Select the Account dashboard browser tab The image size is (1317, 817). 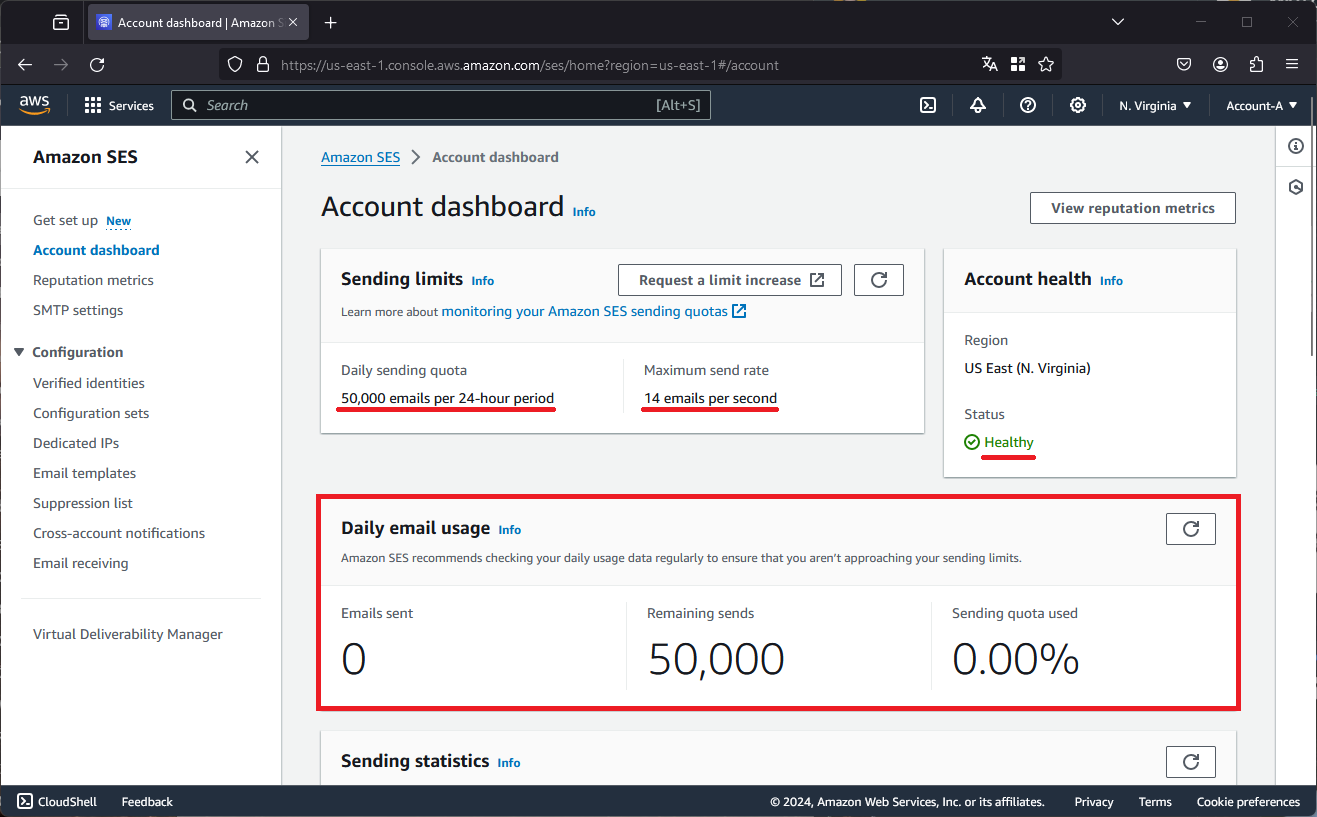[199, 22]
